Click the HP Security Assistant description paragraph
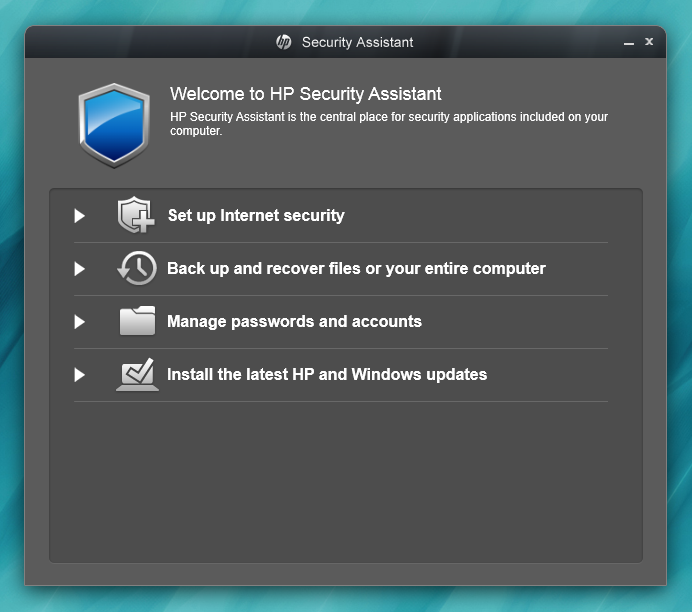This screenshot has width=692, height=612. coord(389,124)
